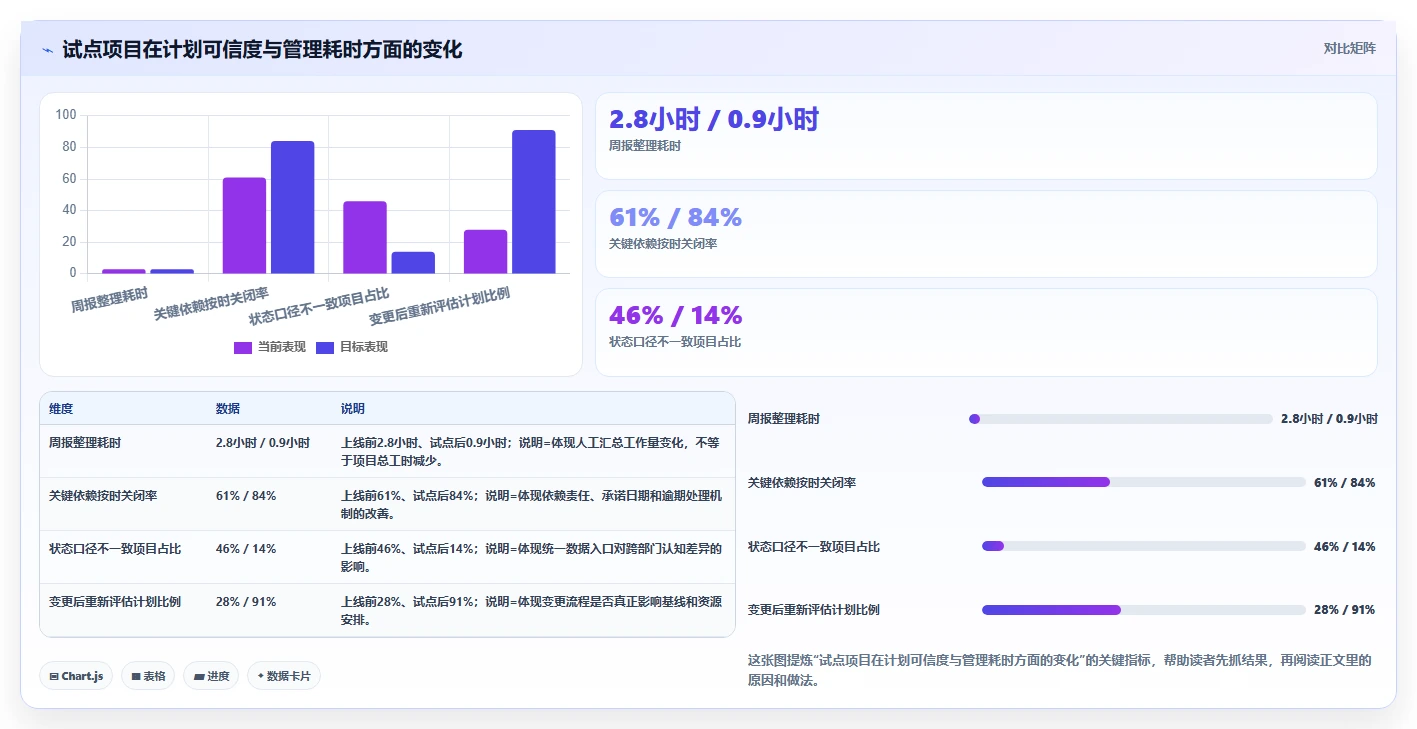The height and width of the screenshot is (729, 1417).
Task: Click the purple 当前表现 bar for 变更后重新评估计划比例
Action: point(485,251)
